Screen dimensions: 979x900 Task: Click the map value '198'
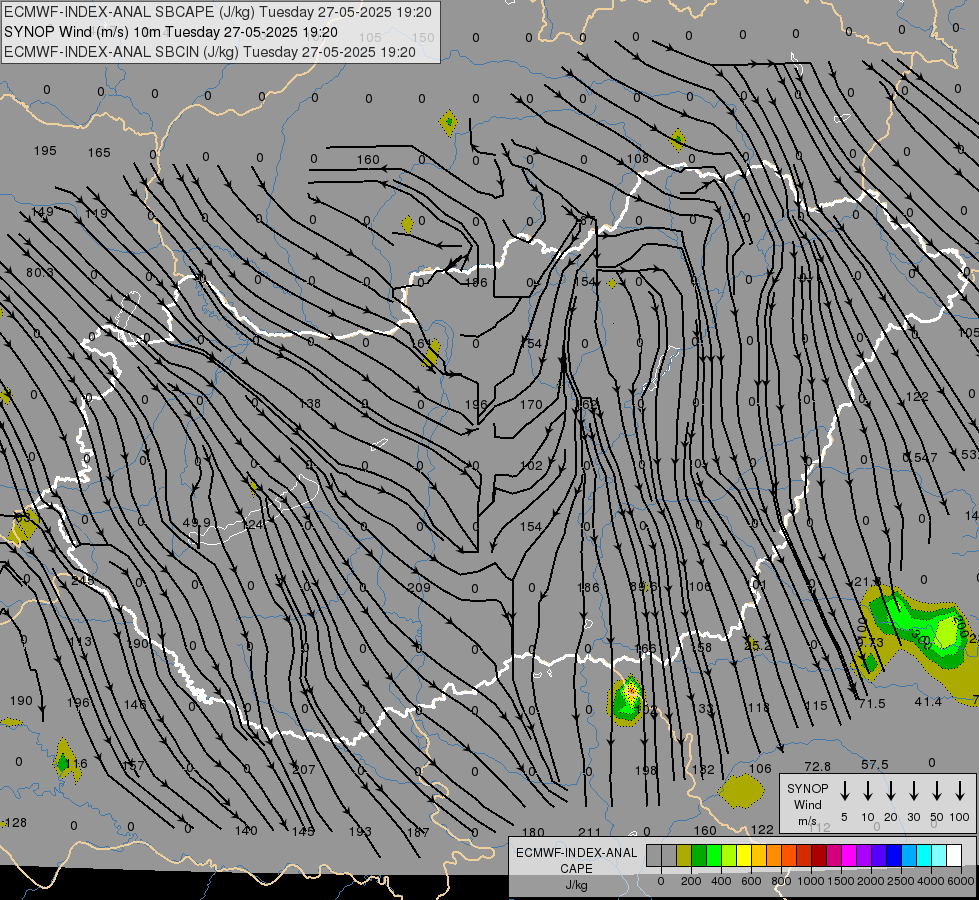[646, 770]
